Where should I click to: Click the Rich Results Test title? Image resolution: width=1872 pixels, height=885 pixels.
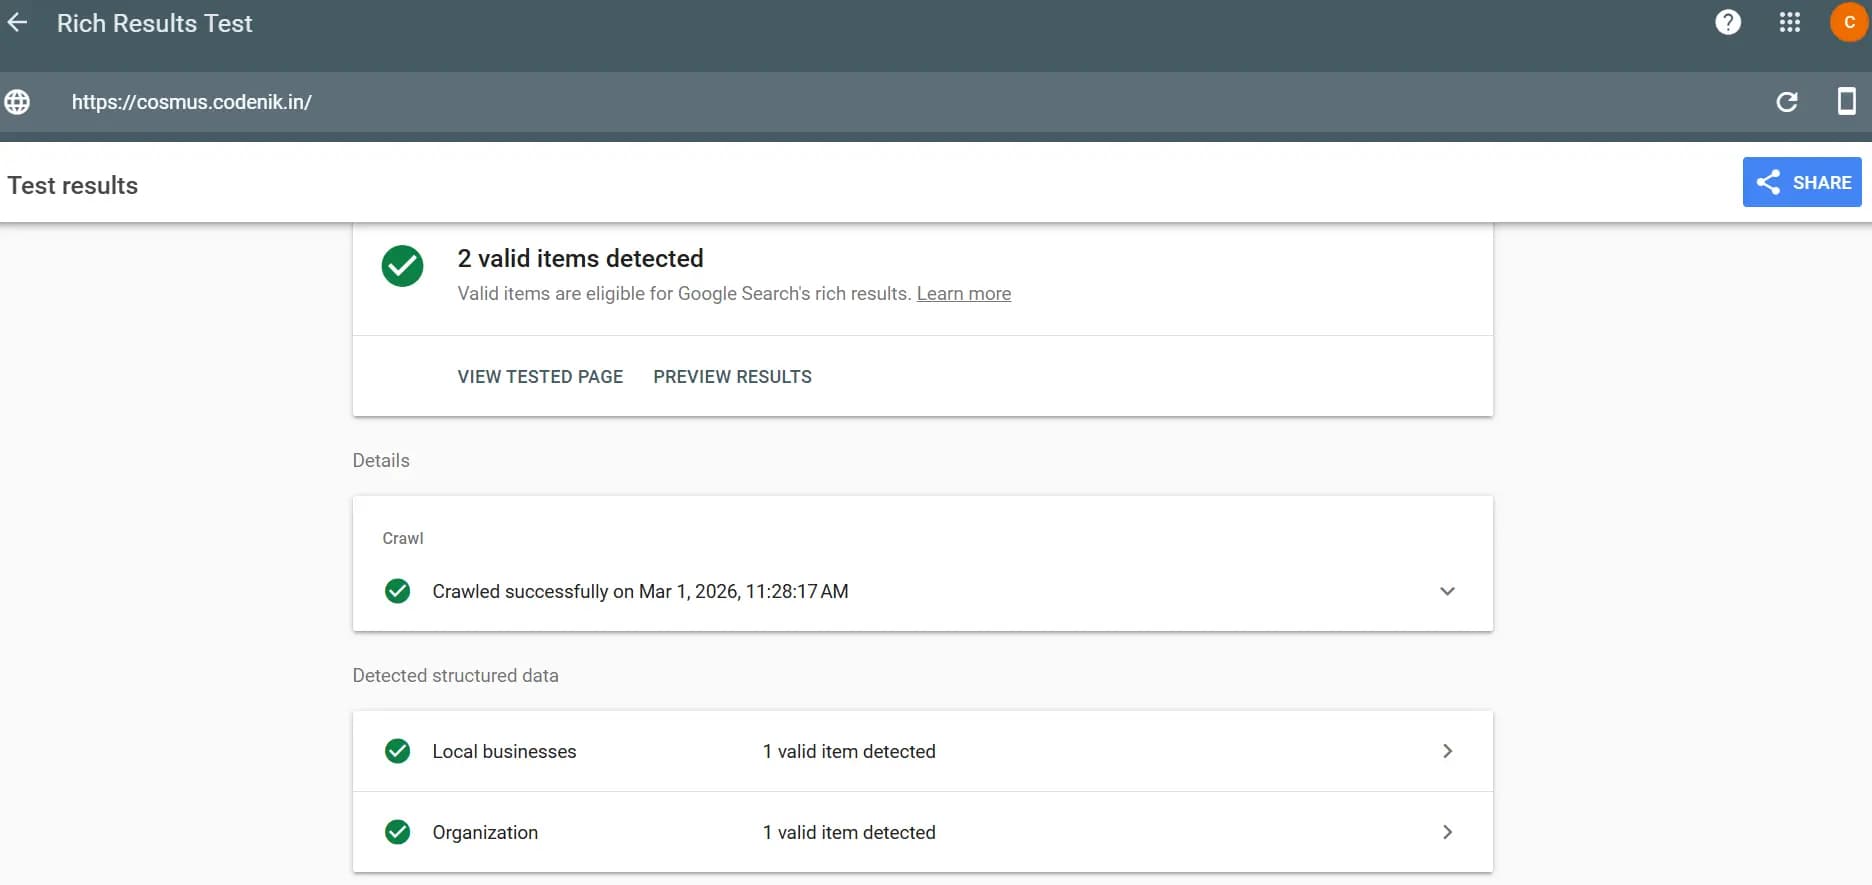pos(155,23)
